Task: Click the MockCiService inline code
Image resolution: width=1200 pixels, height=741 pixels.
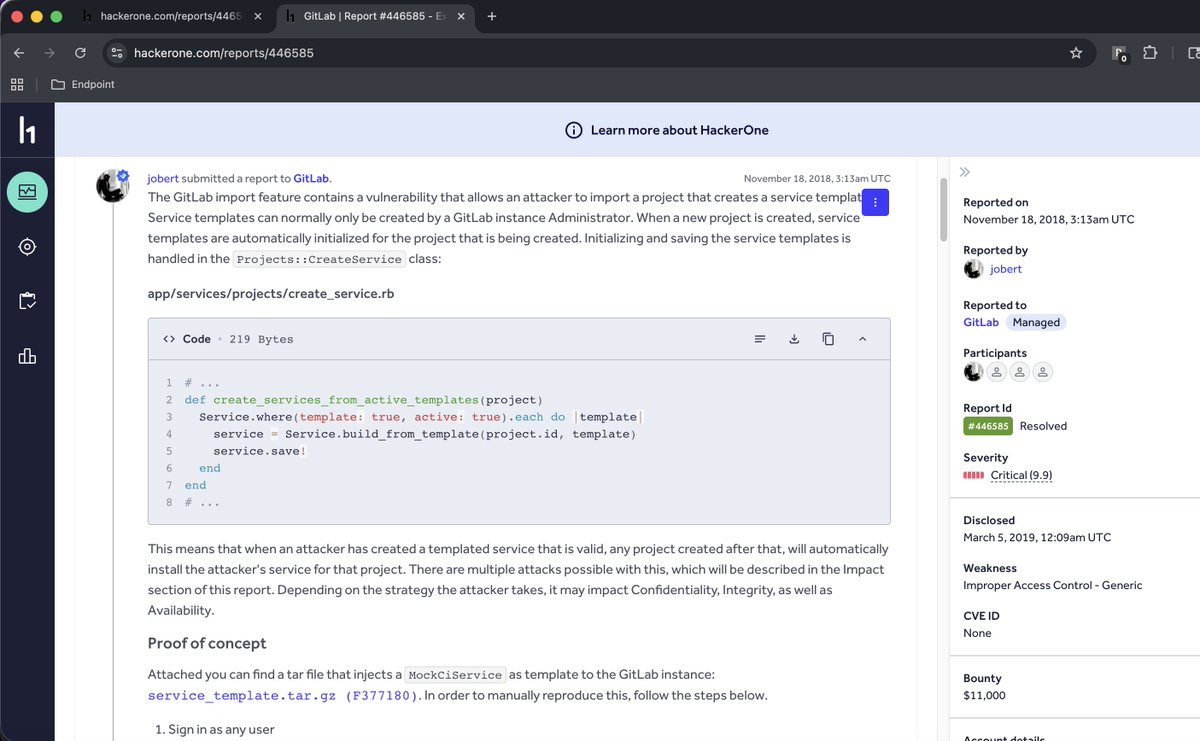Action: tap(456, 675)
